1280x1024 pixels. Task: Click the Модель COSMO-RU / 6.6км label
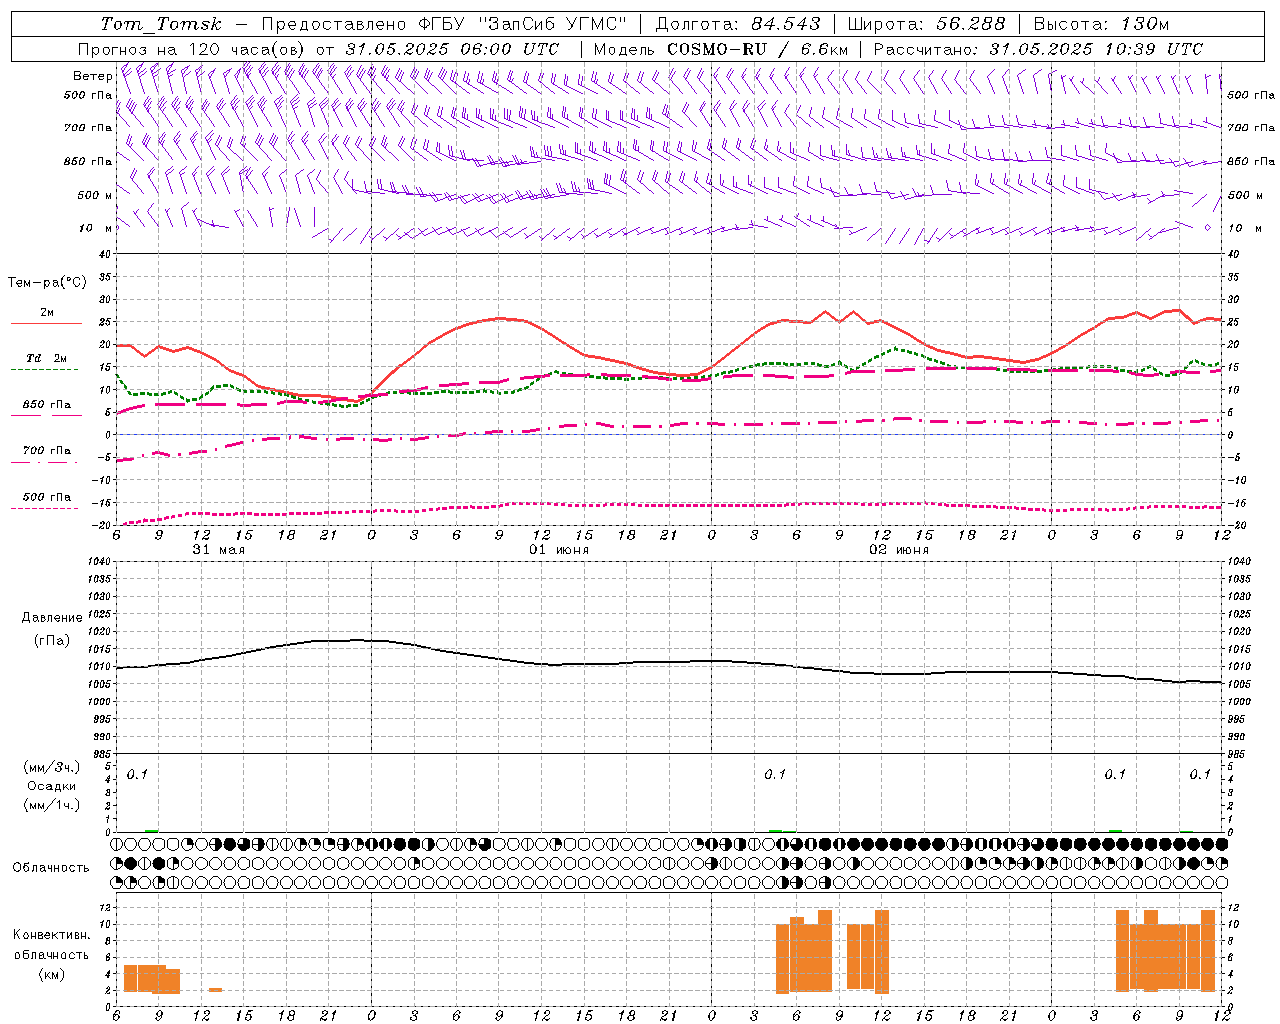(721, 49)
